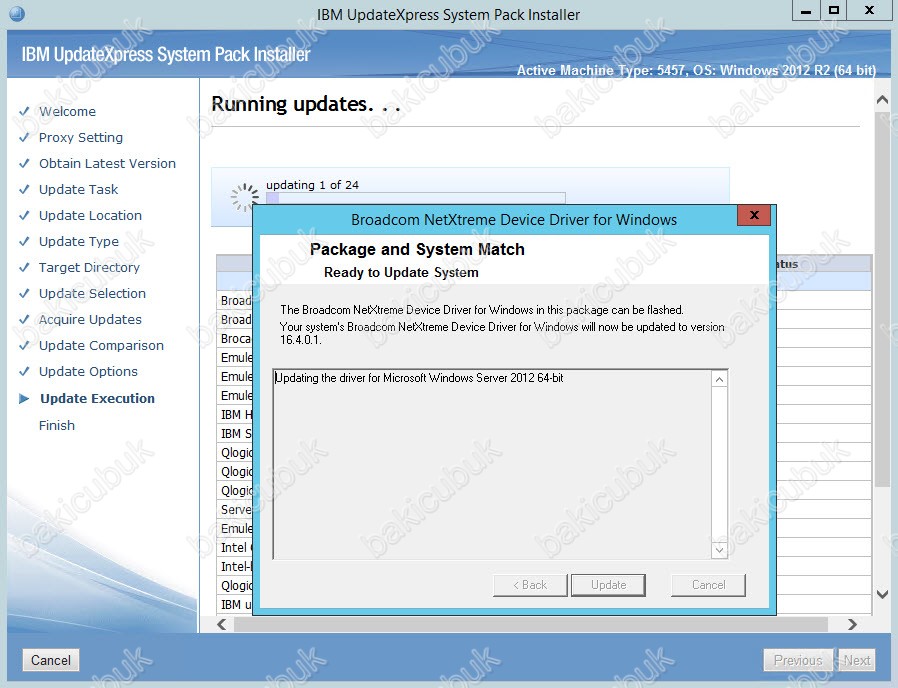The height and width of the screenshot is (688, 898).
Task: Click checkmark icon beside Update Location
Action: [24, 215]
